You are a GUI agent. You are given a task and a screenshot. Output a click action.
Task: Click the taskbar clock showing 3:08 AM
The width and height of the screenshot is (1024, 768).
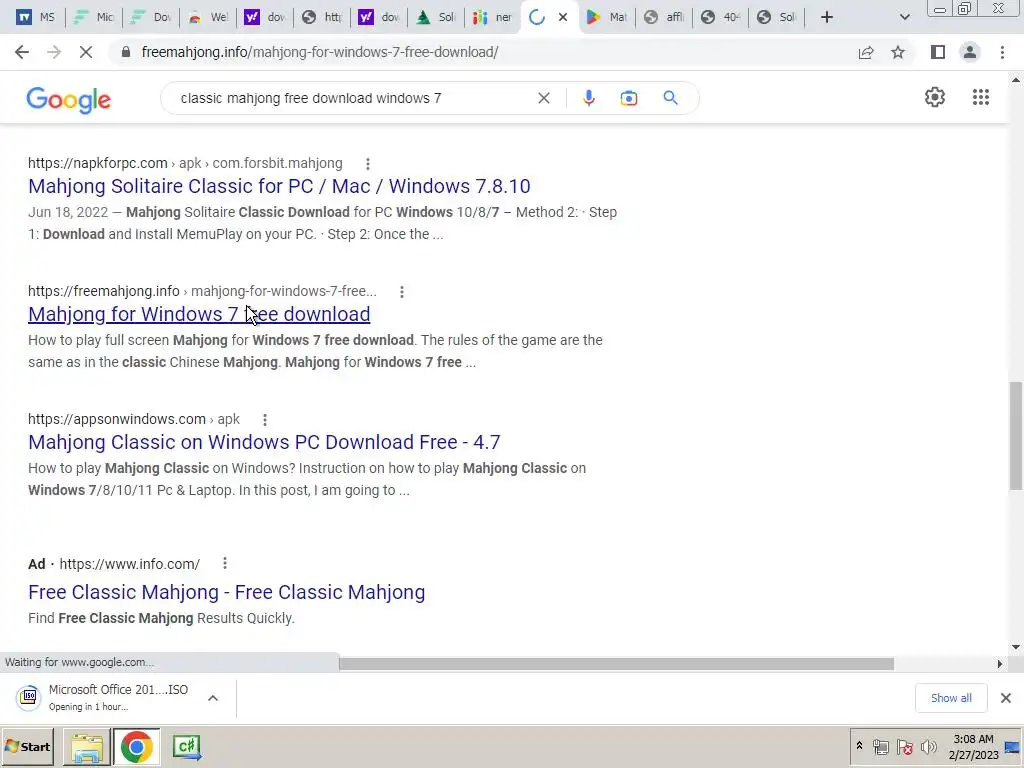[x=973, y=747]
